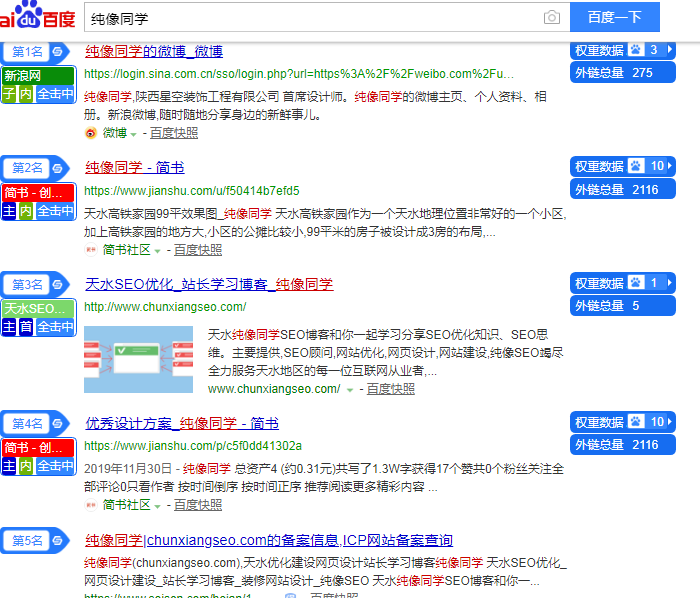Click the login.sina.com.cn result URL
The image size is (700, 598).
[x=299, y=74]
